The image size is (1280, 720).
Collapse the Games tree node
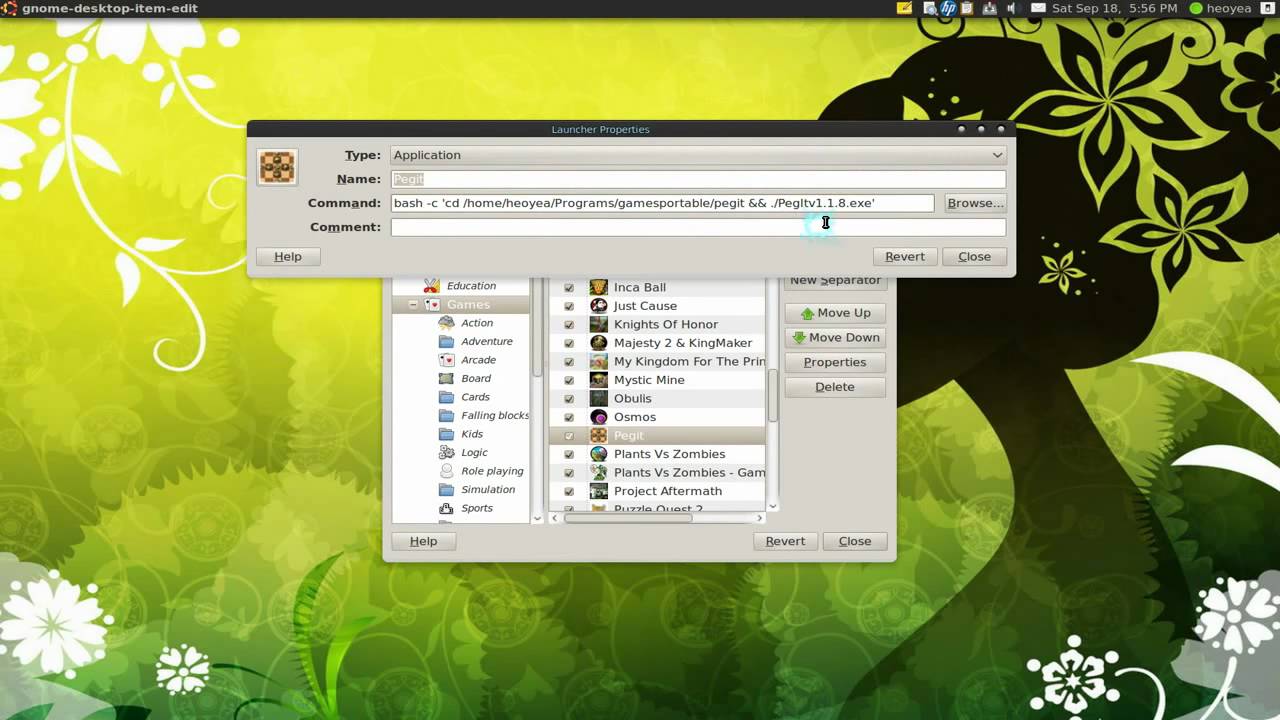tap(413, 304)
